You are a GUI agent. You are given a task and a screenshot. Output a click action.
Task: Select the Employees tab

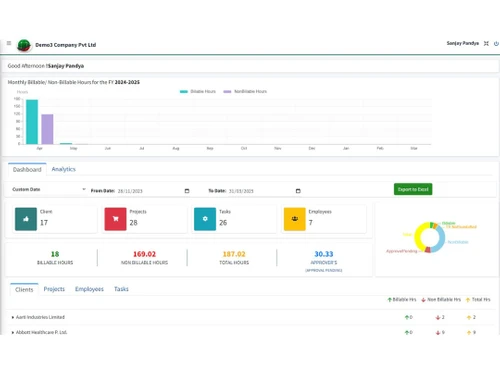tap(89, 289)
